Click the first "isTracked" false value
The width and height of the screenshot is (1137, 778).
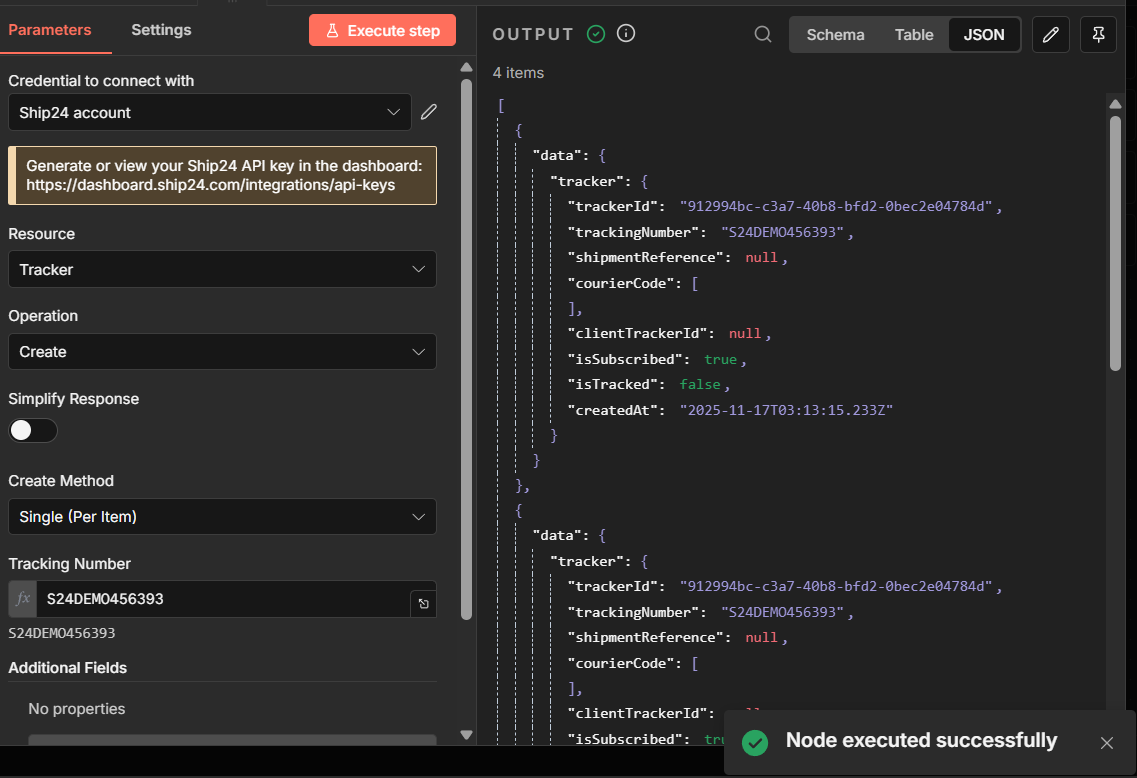point(700,384)
